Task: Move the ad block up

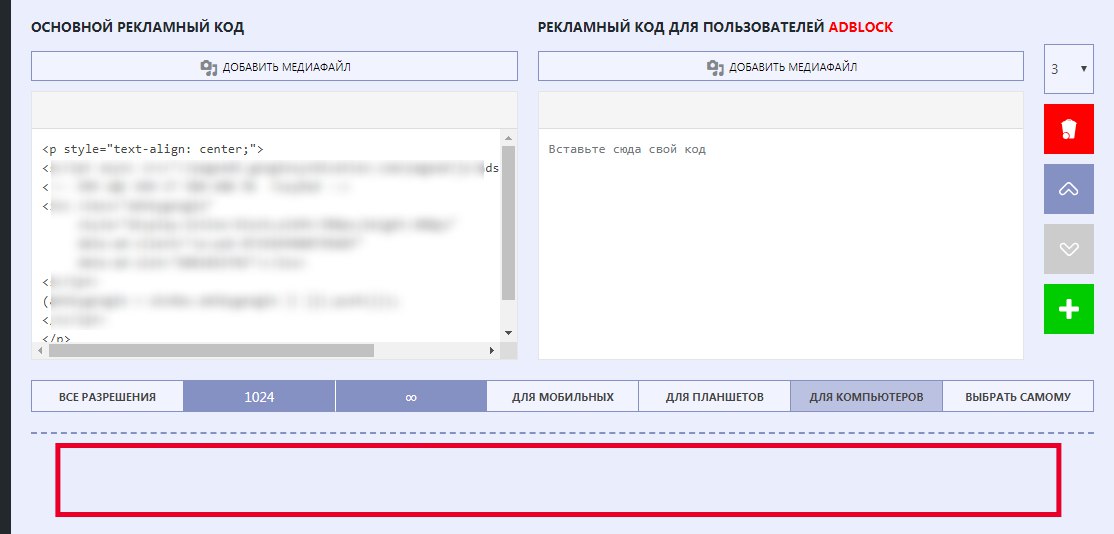Action: click(1069, 189)
